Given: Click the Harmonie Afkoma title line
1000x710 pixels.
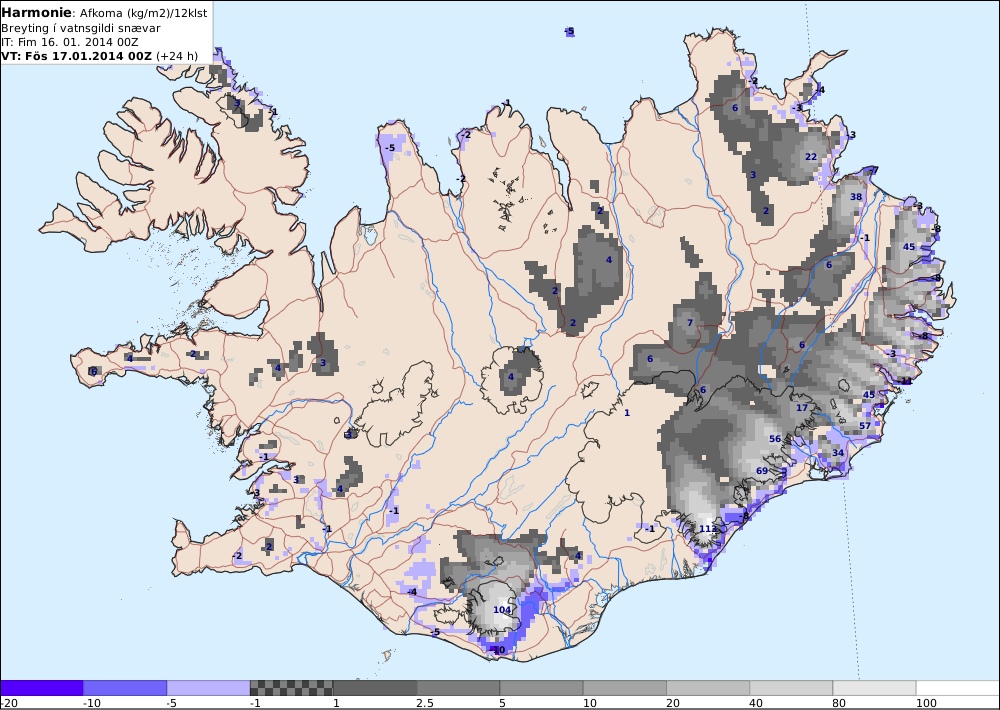Looking at the screenshot, I should (104, 13).
